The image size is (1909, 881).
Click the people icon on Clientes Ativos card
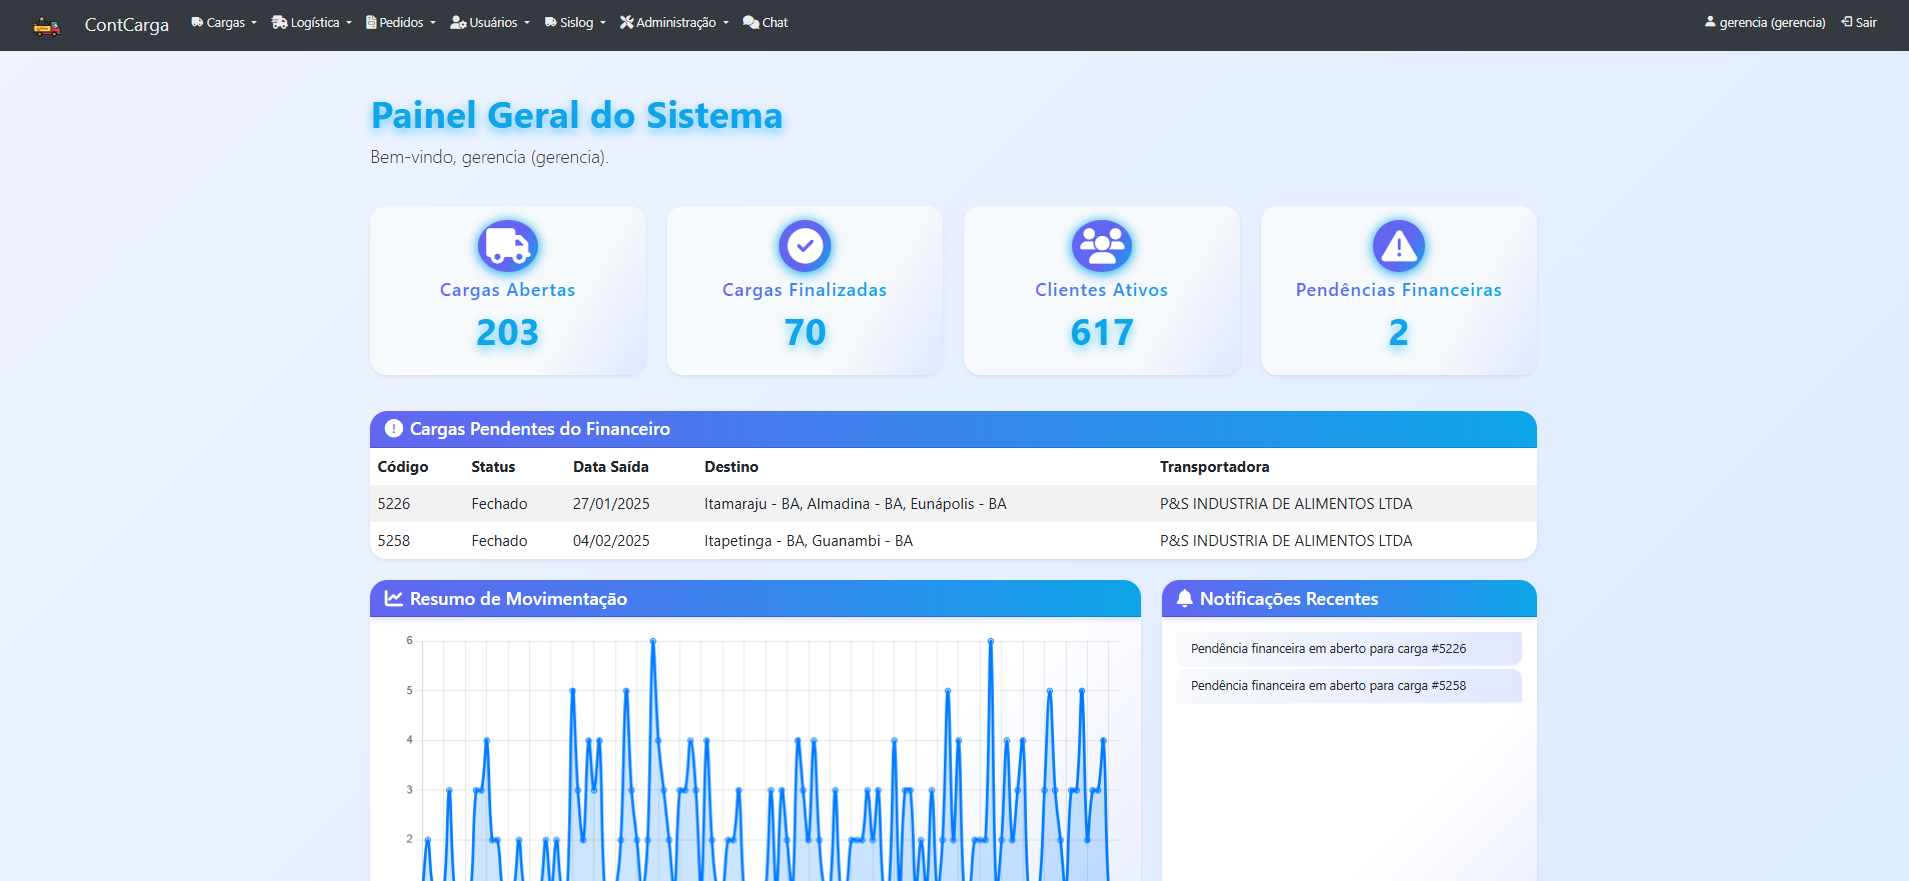1101,246
